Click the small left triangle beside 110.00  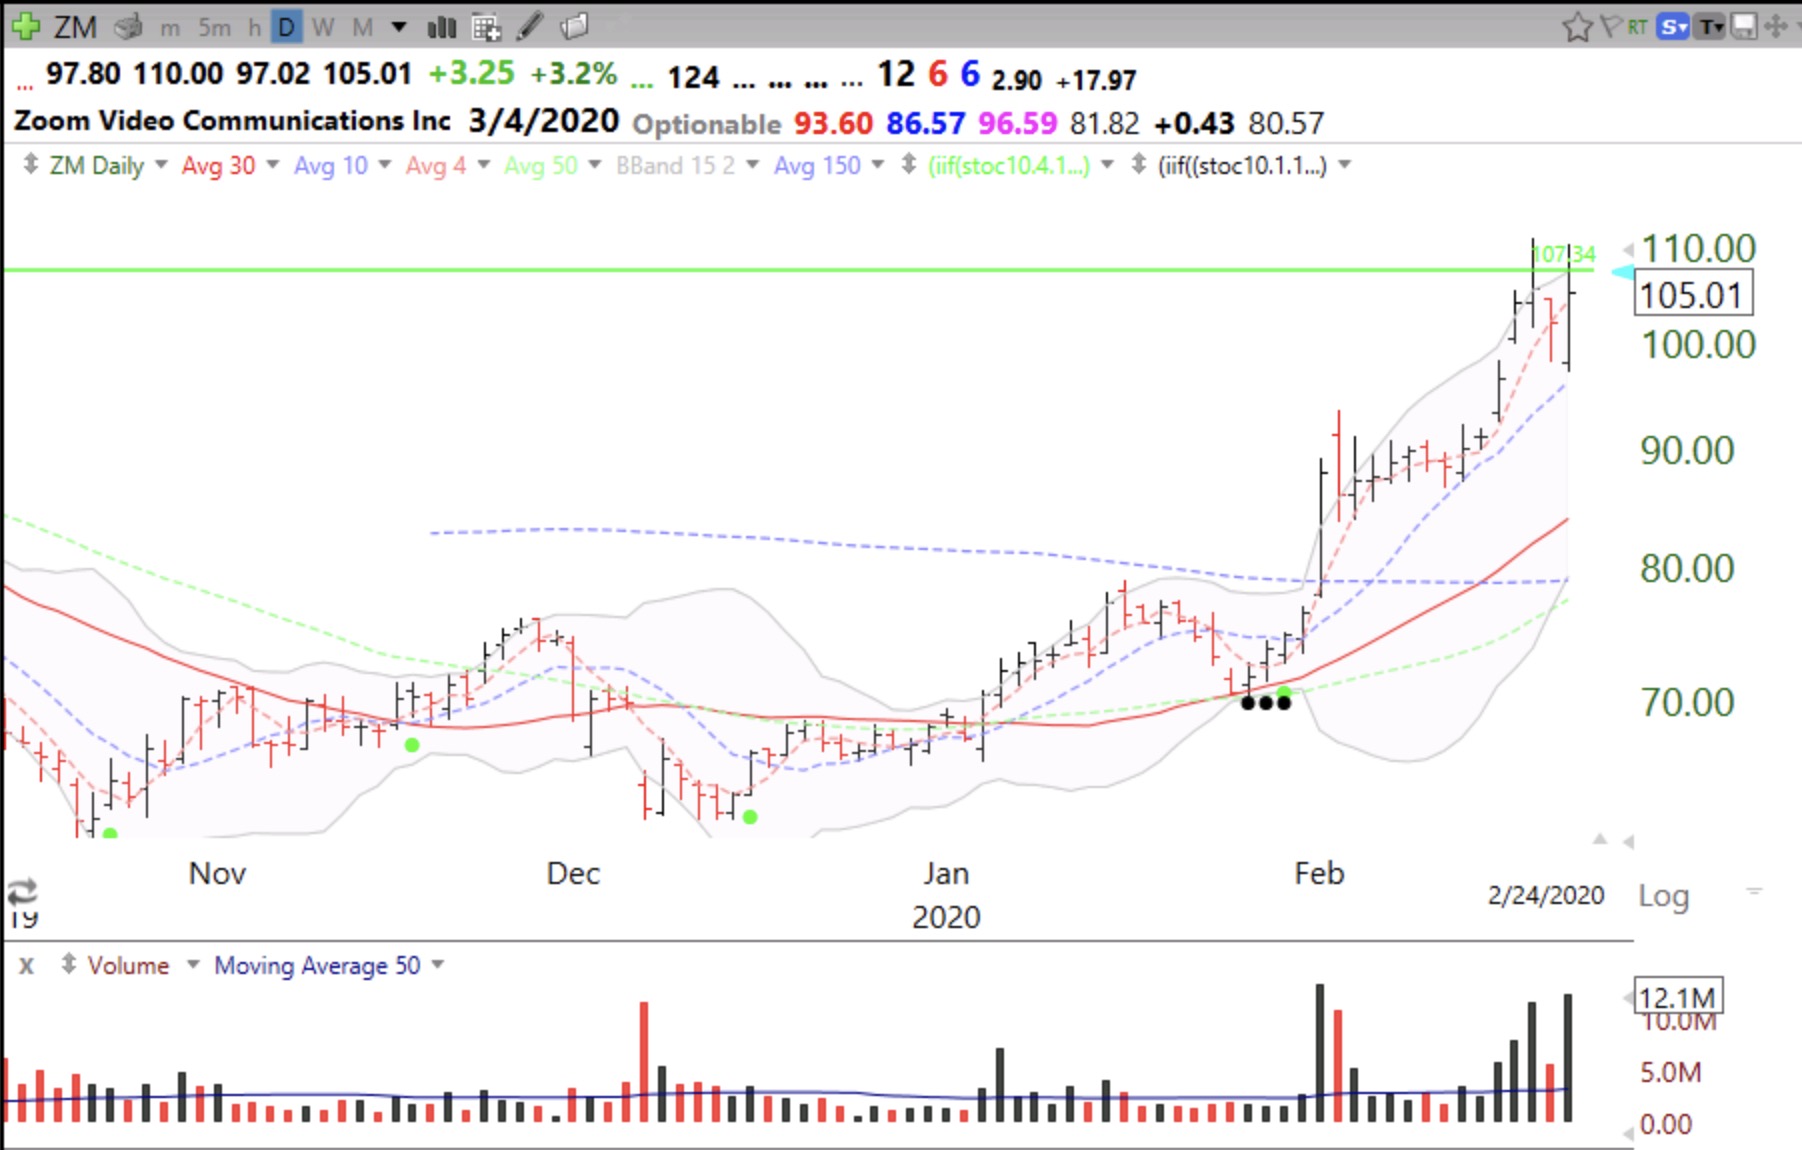[x=1628, y=249]
